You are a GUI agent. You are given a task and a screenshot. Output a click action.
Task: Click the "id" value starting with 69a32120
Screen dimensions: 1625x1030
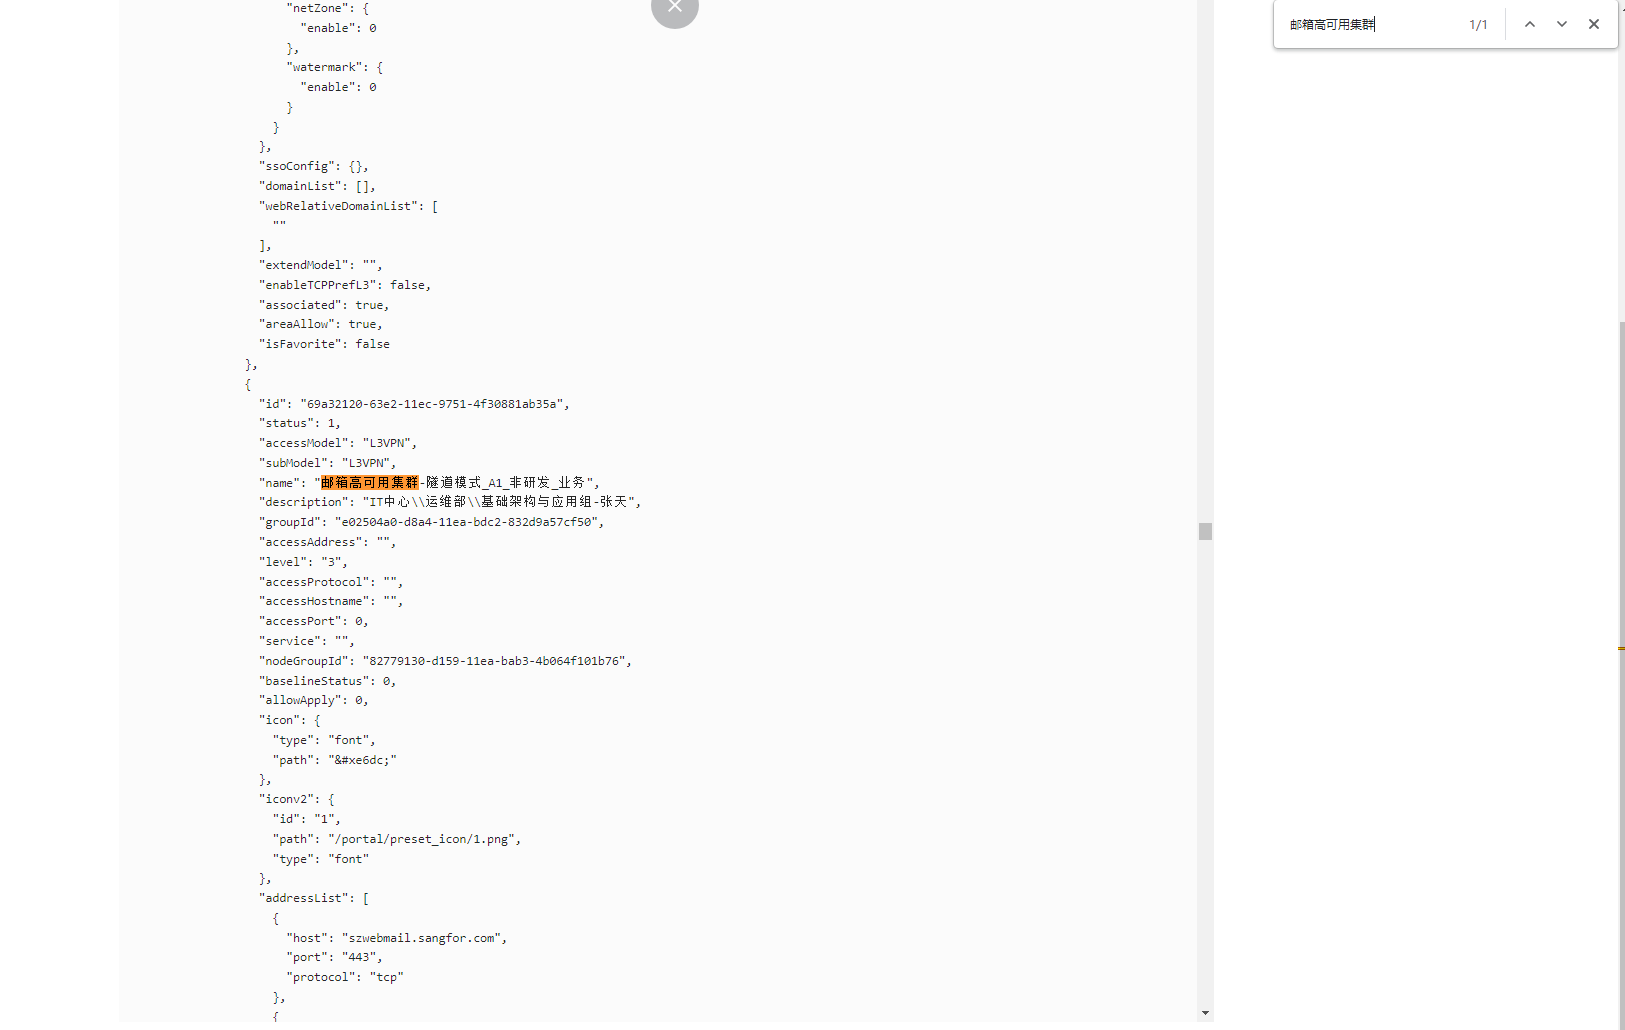pyautogui.click(x=434, y=404)
